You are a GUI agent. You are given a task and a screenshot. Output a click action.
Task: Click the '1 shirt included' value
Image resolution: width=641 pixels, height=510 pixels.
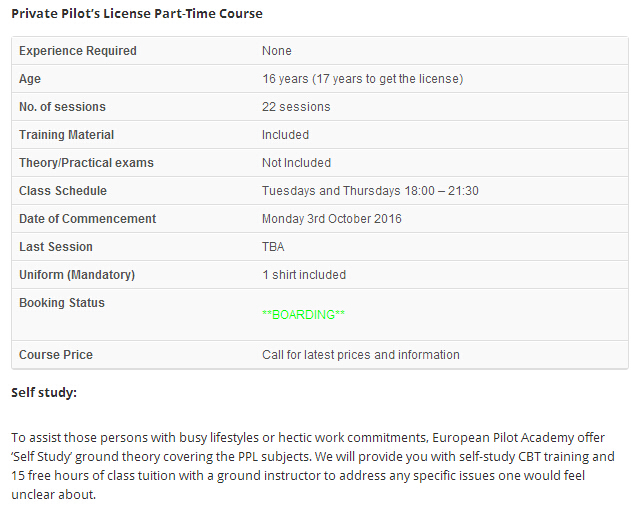(304, 275)
